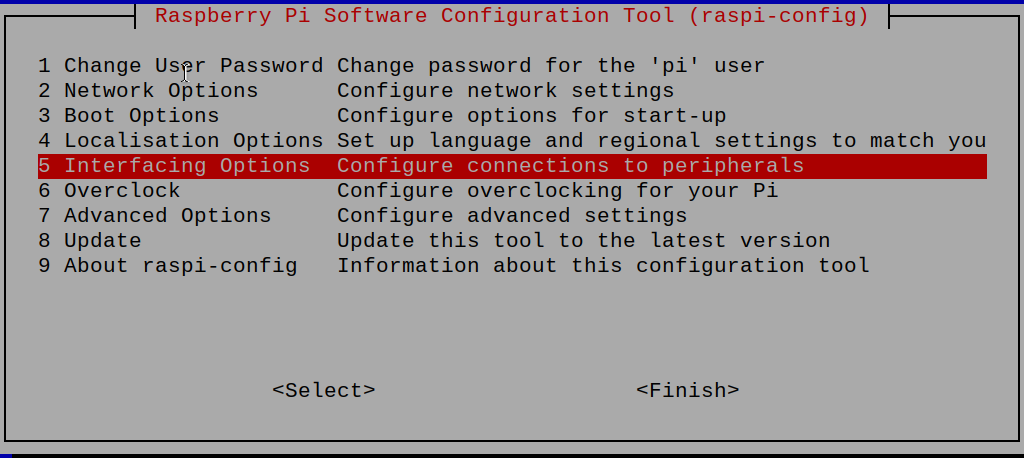1024x458 pixels.
Task: Click 'Configure advanced settings' description
Action: pos(512,216)
